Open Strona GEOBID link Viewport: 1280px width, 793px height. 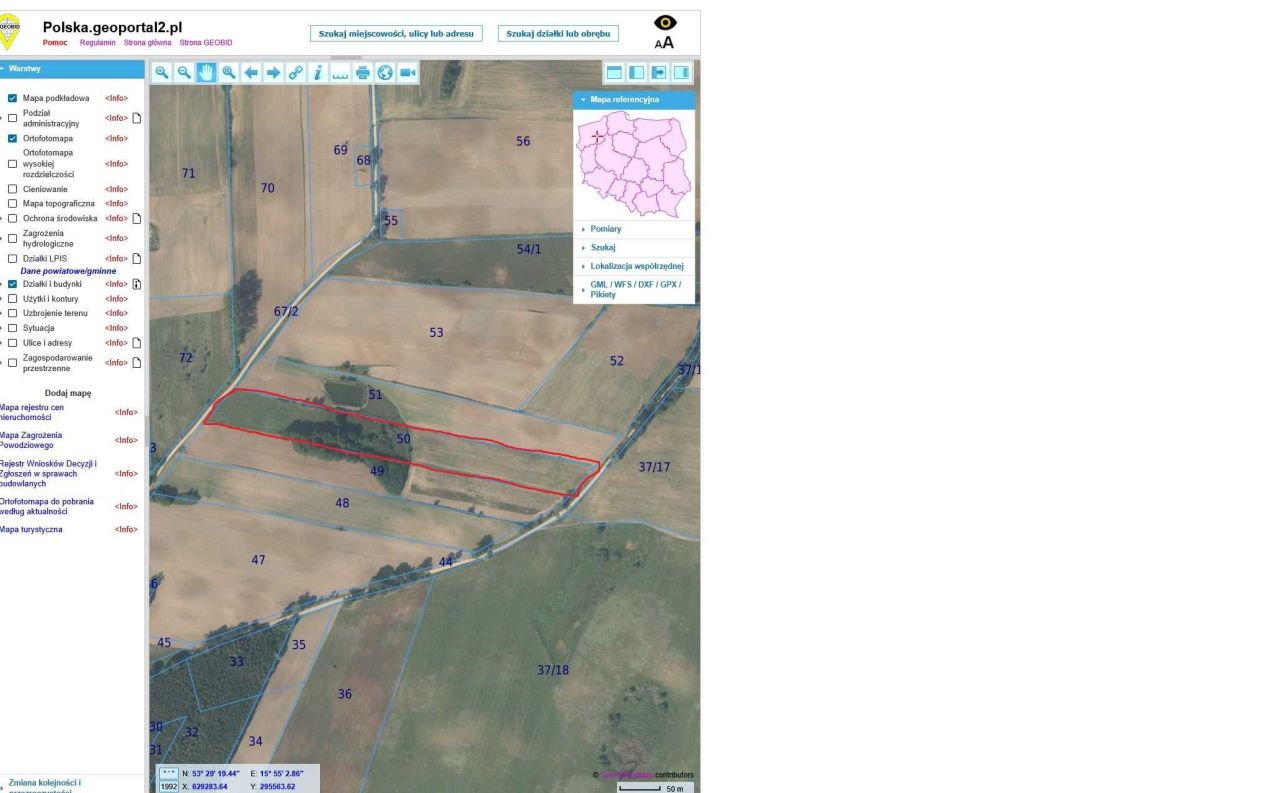click(206, 43)
